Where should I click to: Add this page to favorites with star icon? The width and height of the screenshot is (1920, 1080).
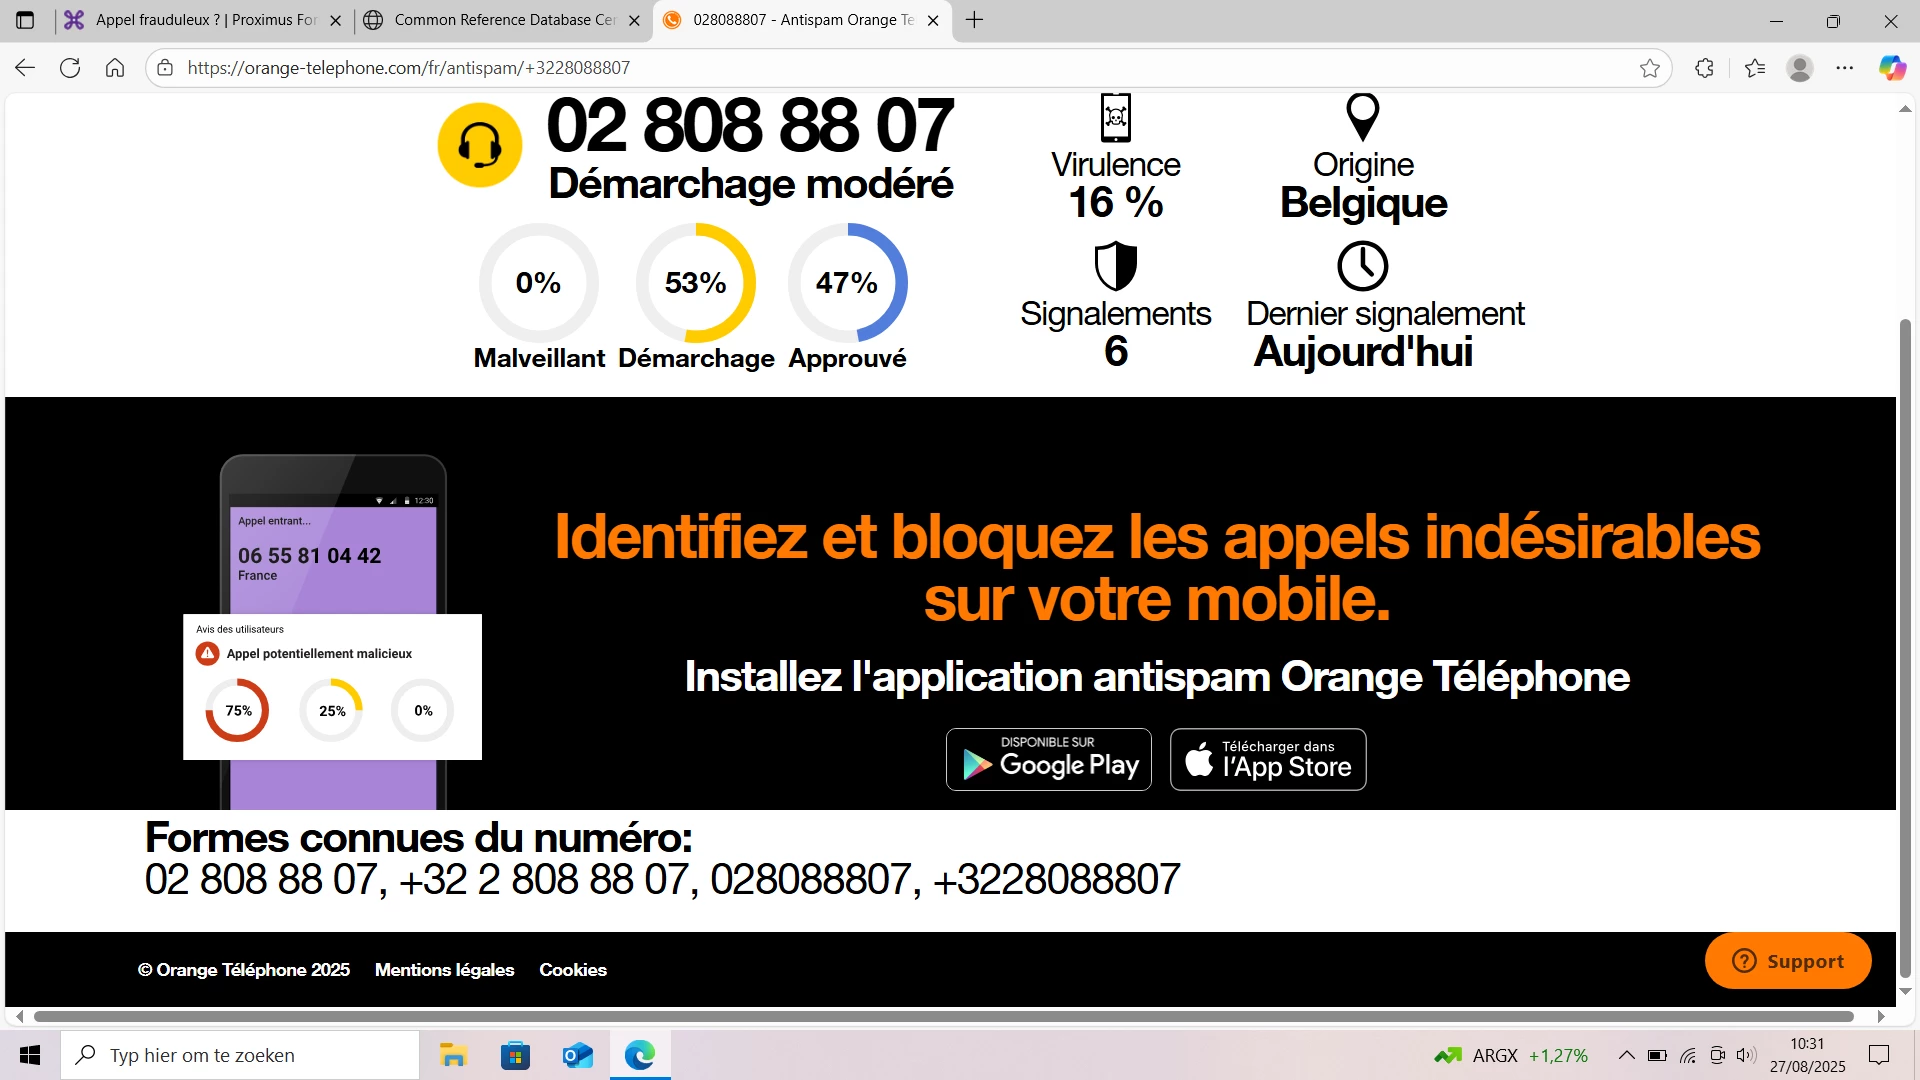pos(1650,68)
